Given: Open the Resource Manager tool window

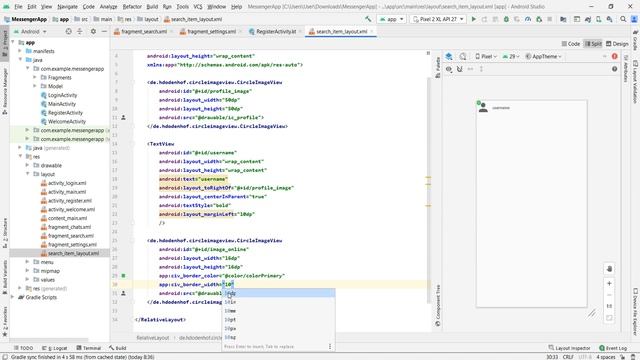Looking at the screenshot, I should point(5,91).
